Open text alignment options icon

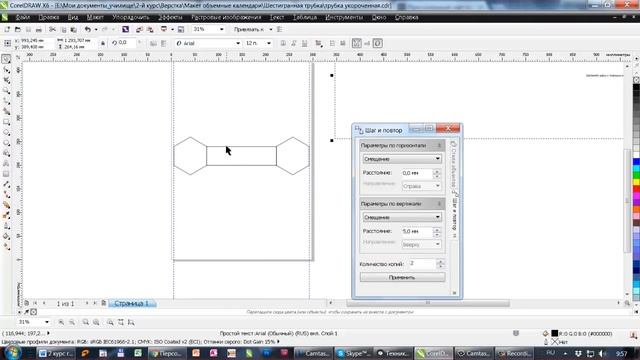[x=318, y=43]
